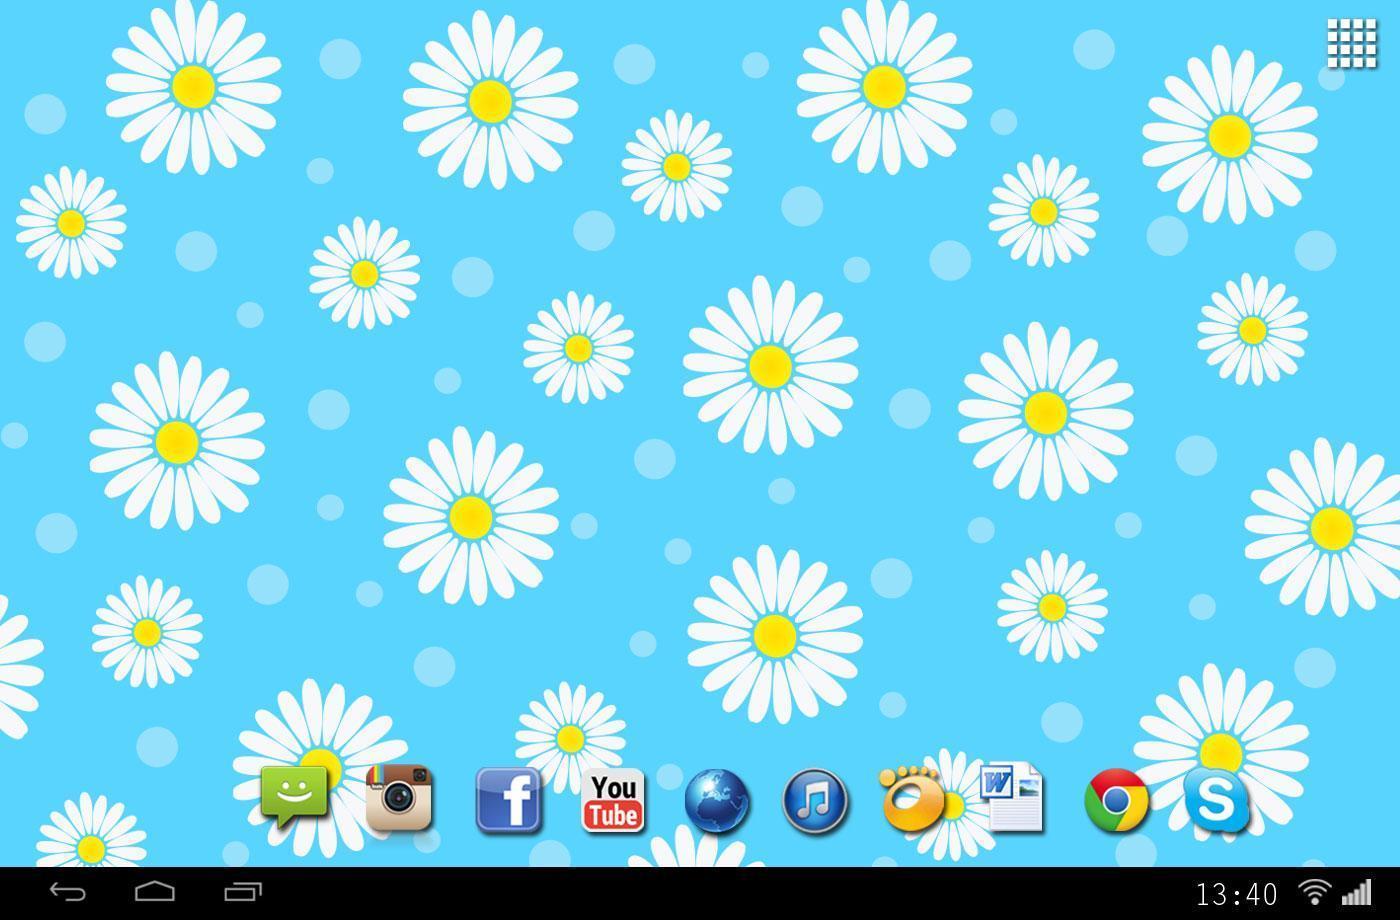Open the Word document app icon

coord(1011,798)
